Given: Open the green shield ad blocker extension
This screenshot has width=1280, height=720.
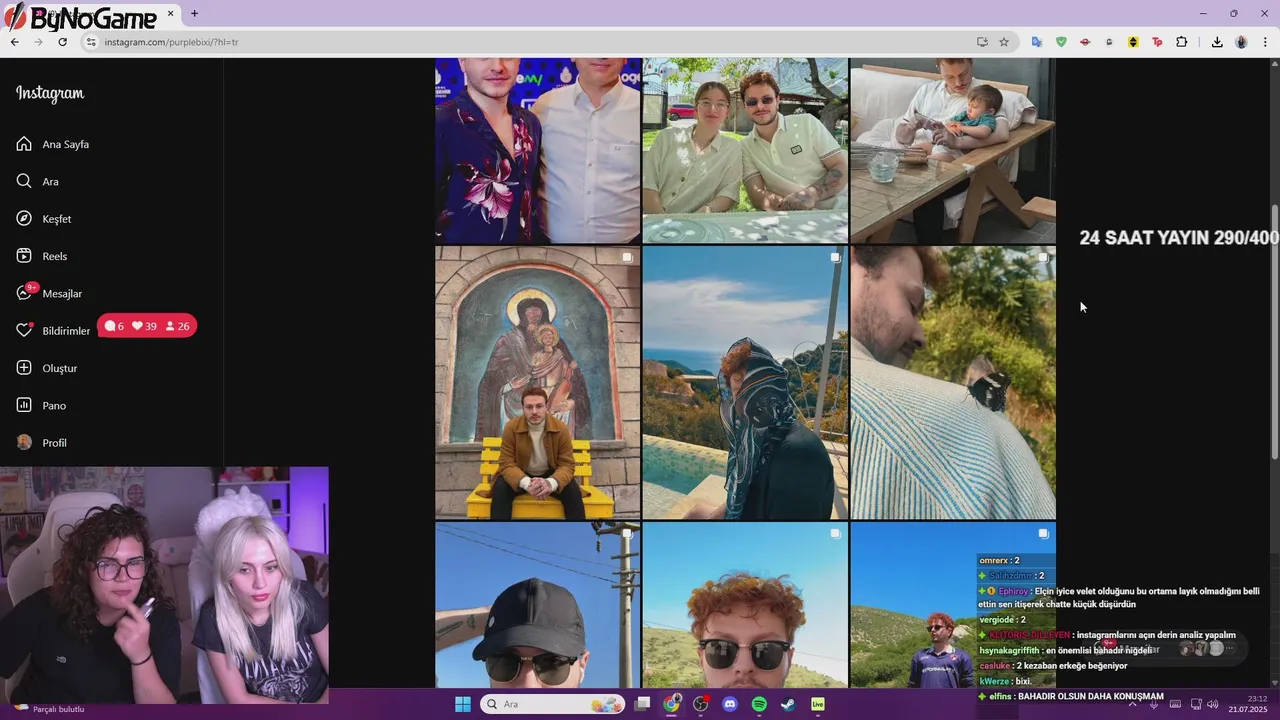Looking at the screenshot, I should pos(1061,42).
